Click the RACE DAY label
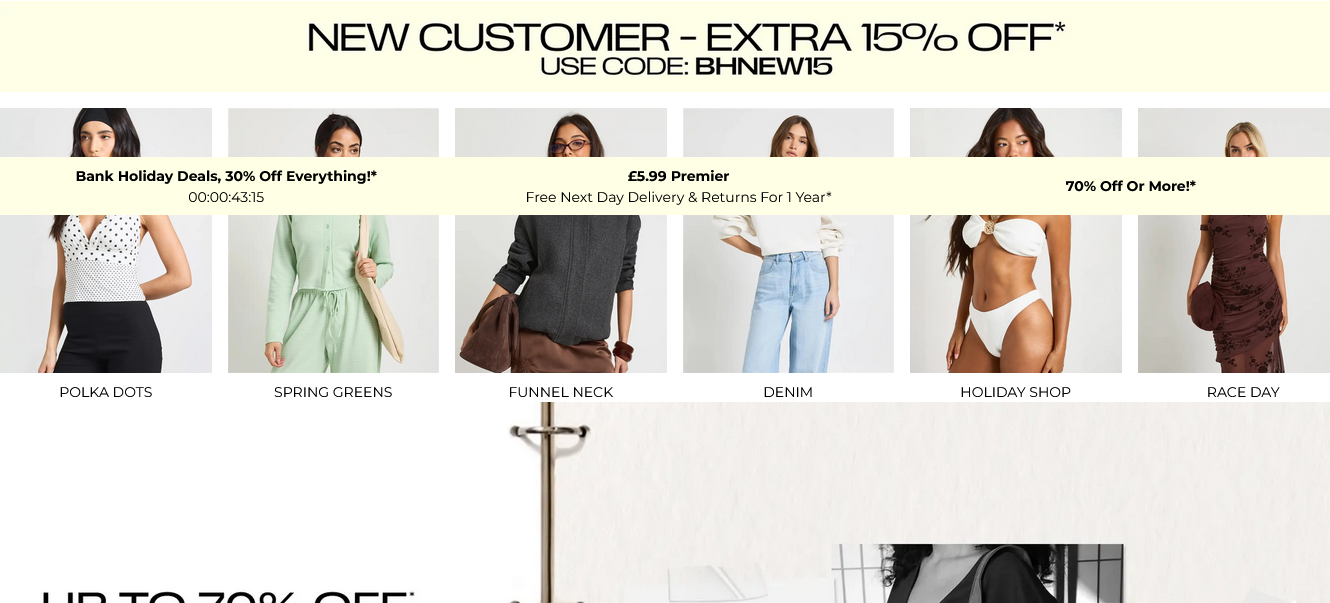This screenshot has height=603, width=1330. [1243, 392]
